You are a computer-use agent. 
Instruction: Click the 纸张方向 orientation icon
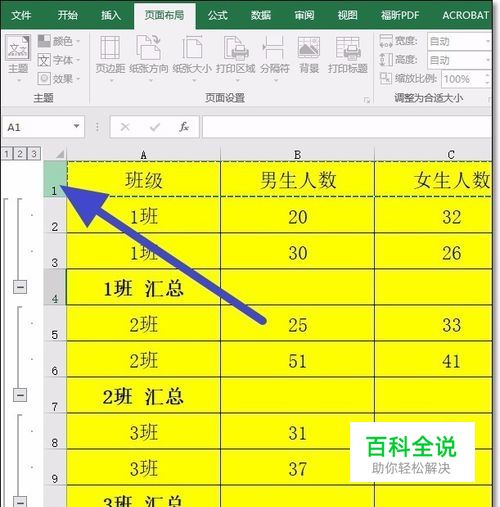tap(149, 48)
